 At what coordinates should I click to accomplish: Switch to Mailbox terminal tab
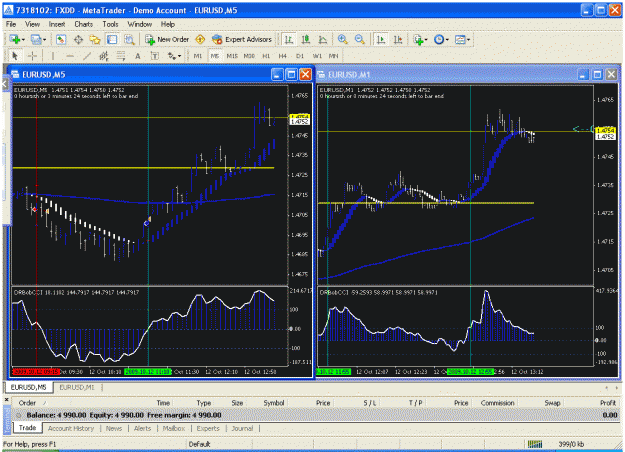coord(174,428)
